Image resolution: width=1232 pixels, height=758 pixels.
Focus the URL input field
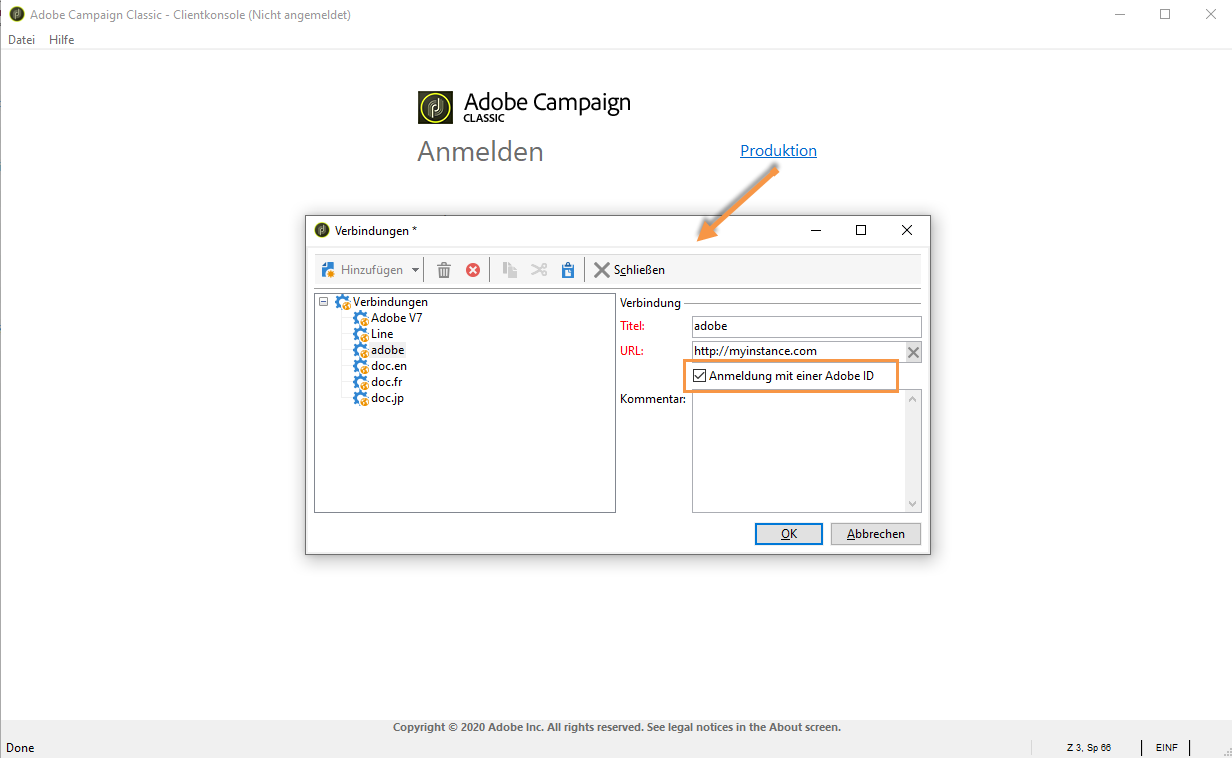[798, 351]
